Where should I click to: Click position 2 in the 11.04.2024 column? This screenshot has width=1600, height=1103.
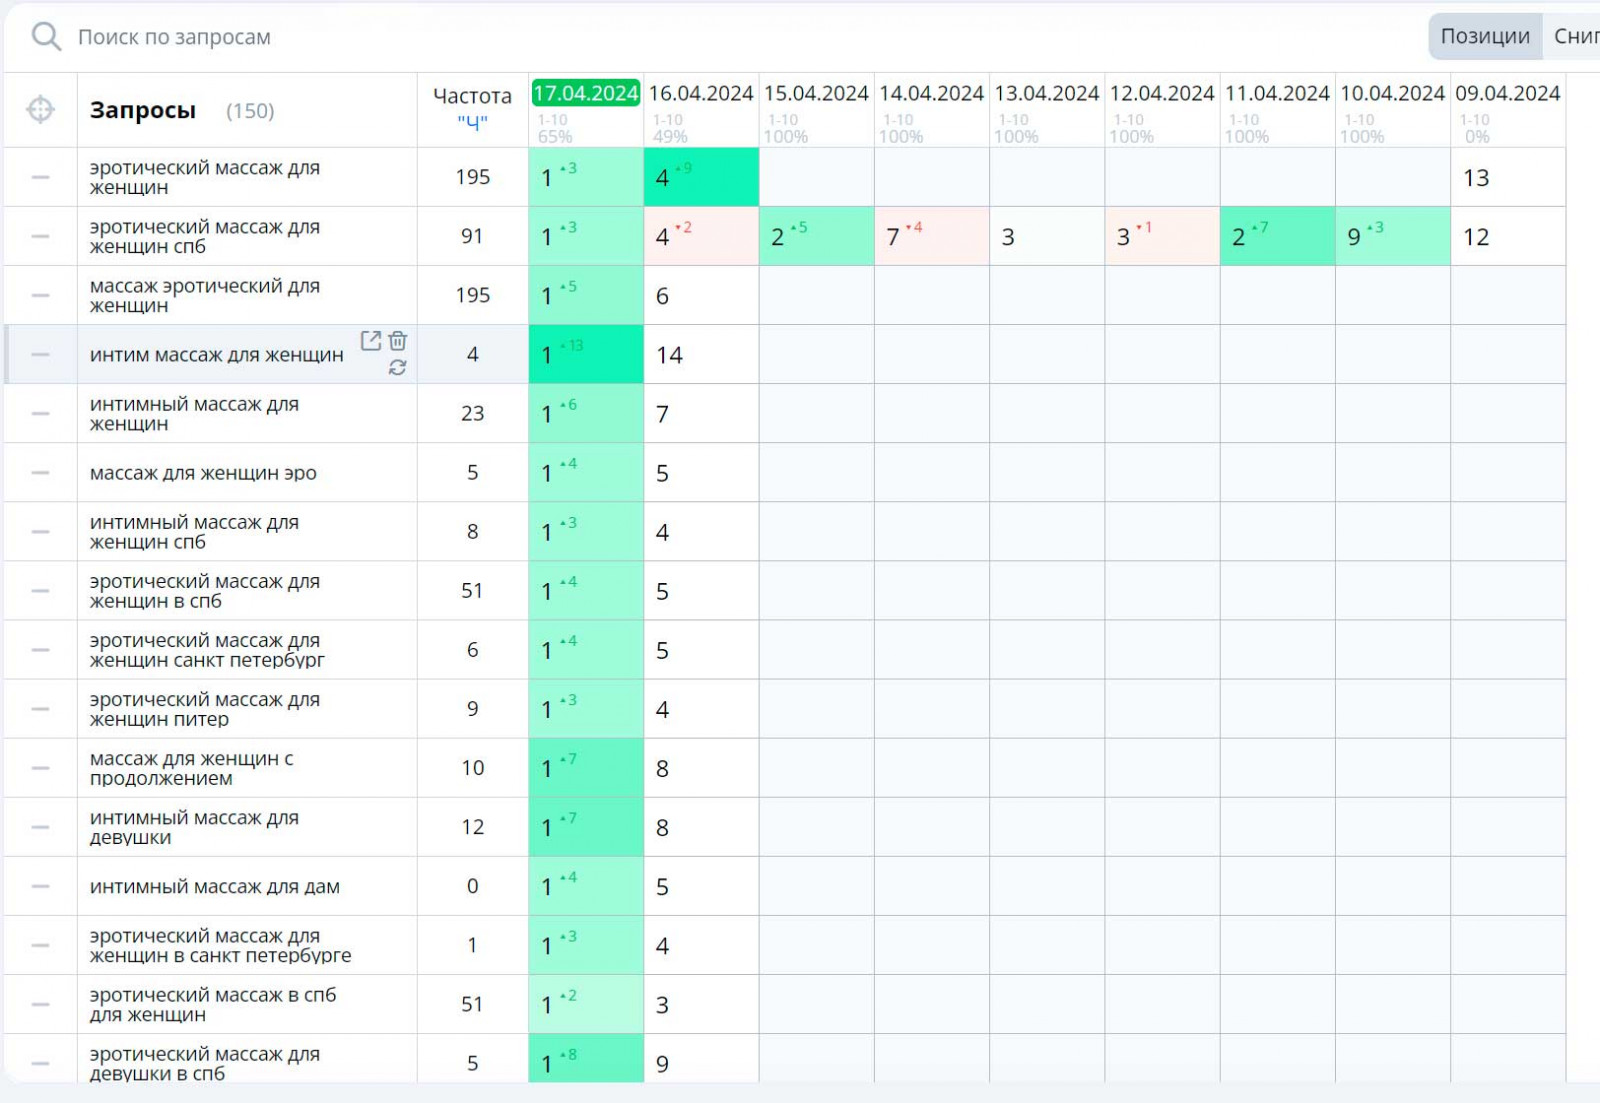pyautogui.click(x=1238, y=237)
